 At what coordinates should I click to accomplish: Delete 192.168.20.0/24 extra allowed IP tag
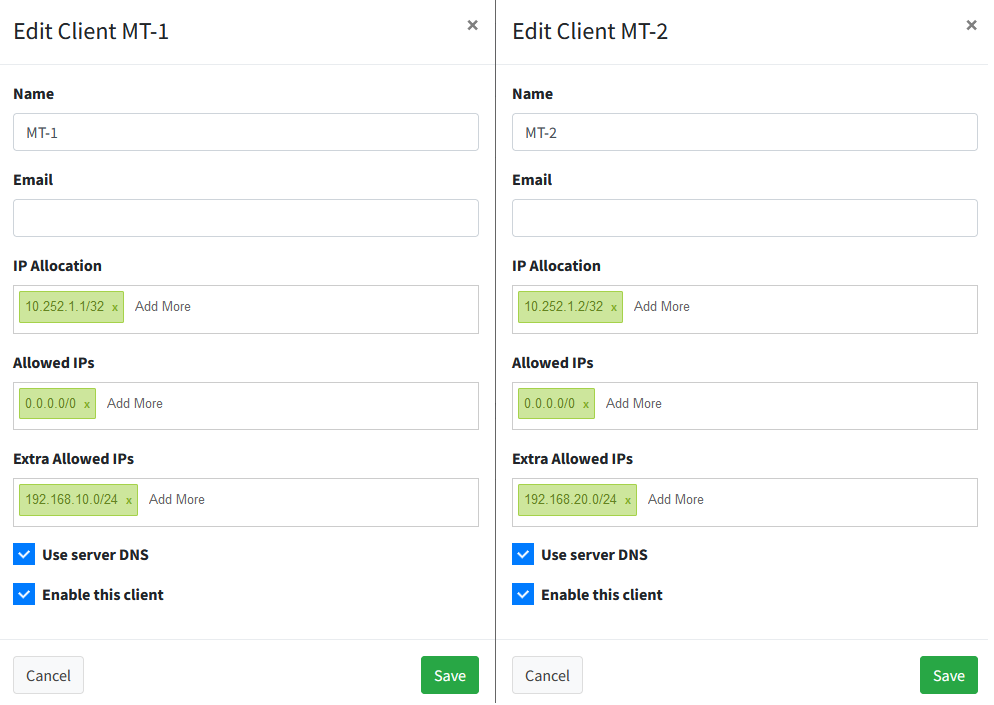click(627, 499)
